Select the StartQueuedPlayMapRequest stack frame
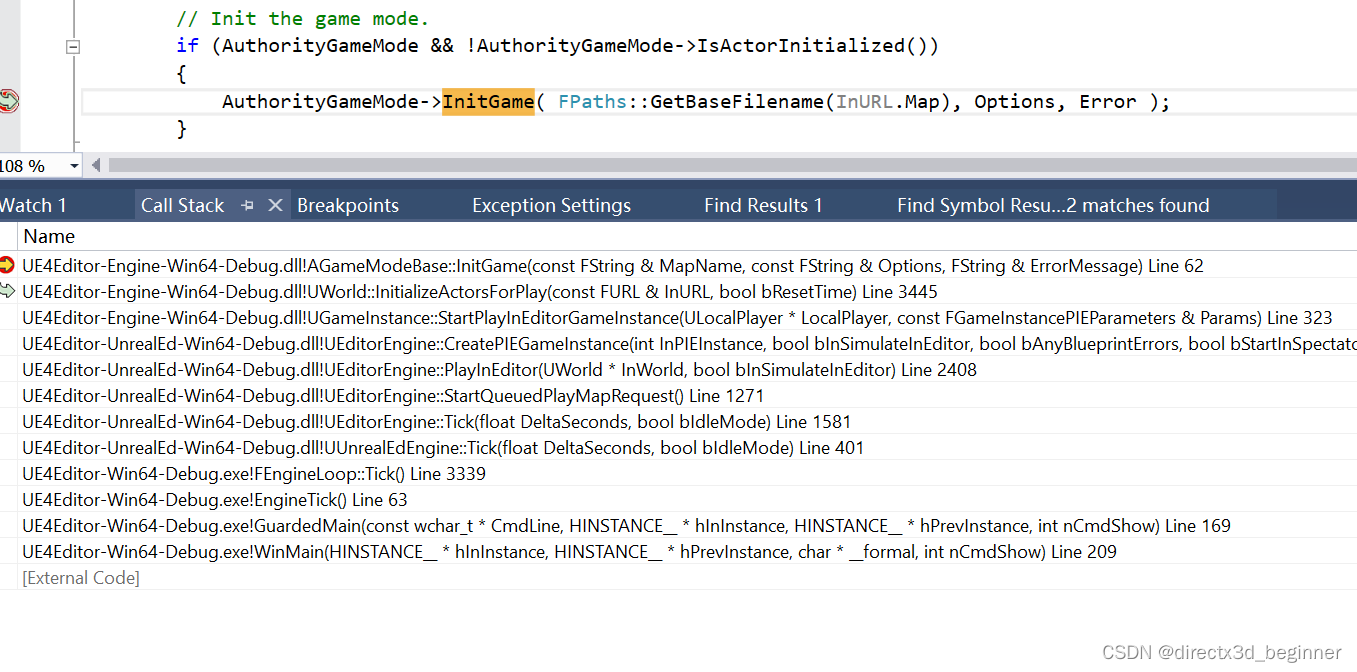This screenshot has width=1357, height=672. (393, 396)
